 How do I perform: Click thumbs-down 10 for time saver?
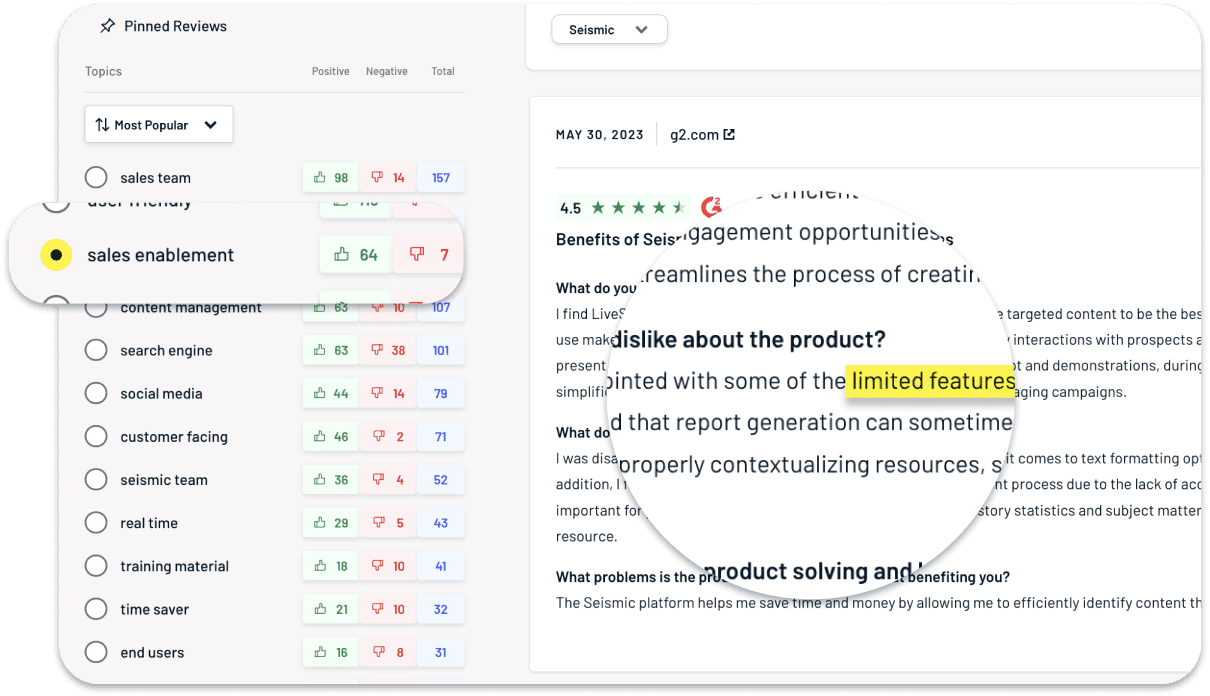[x=388, y=609]
